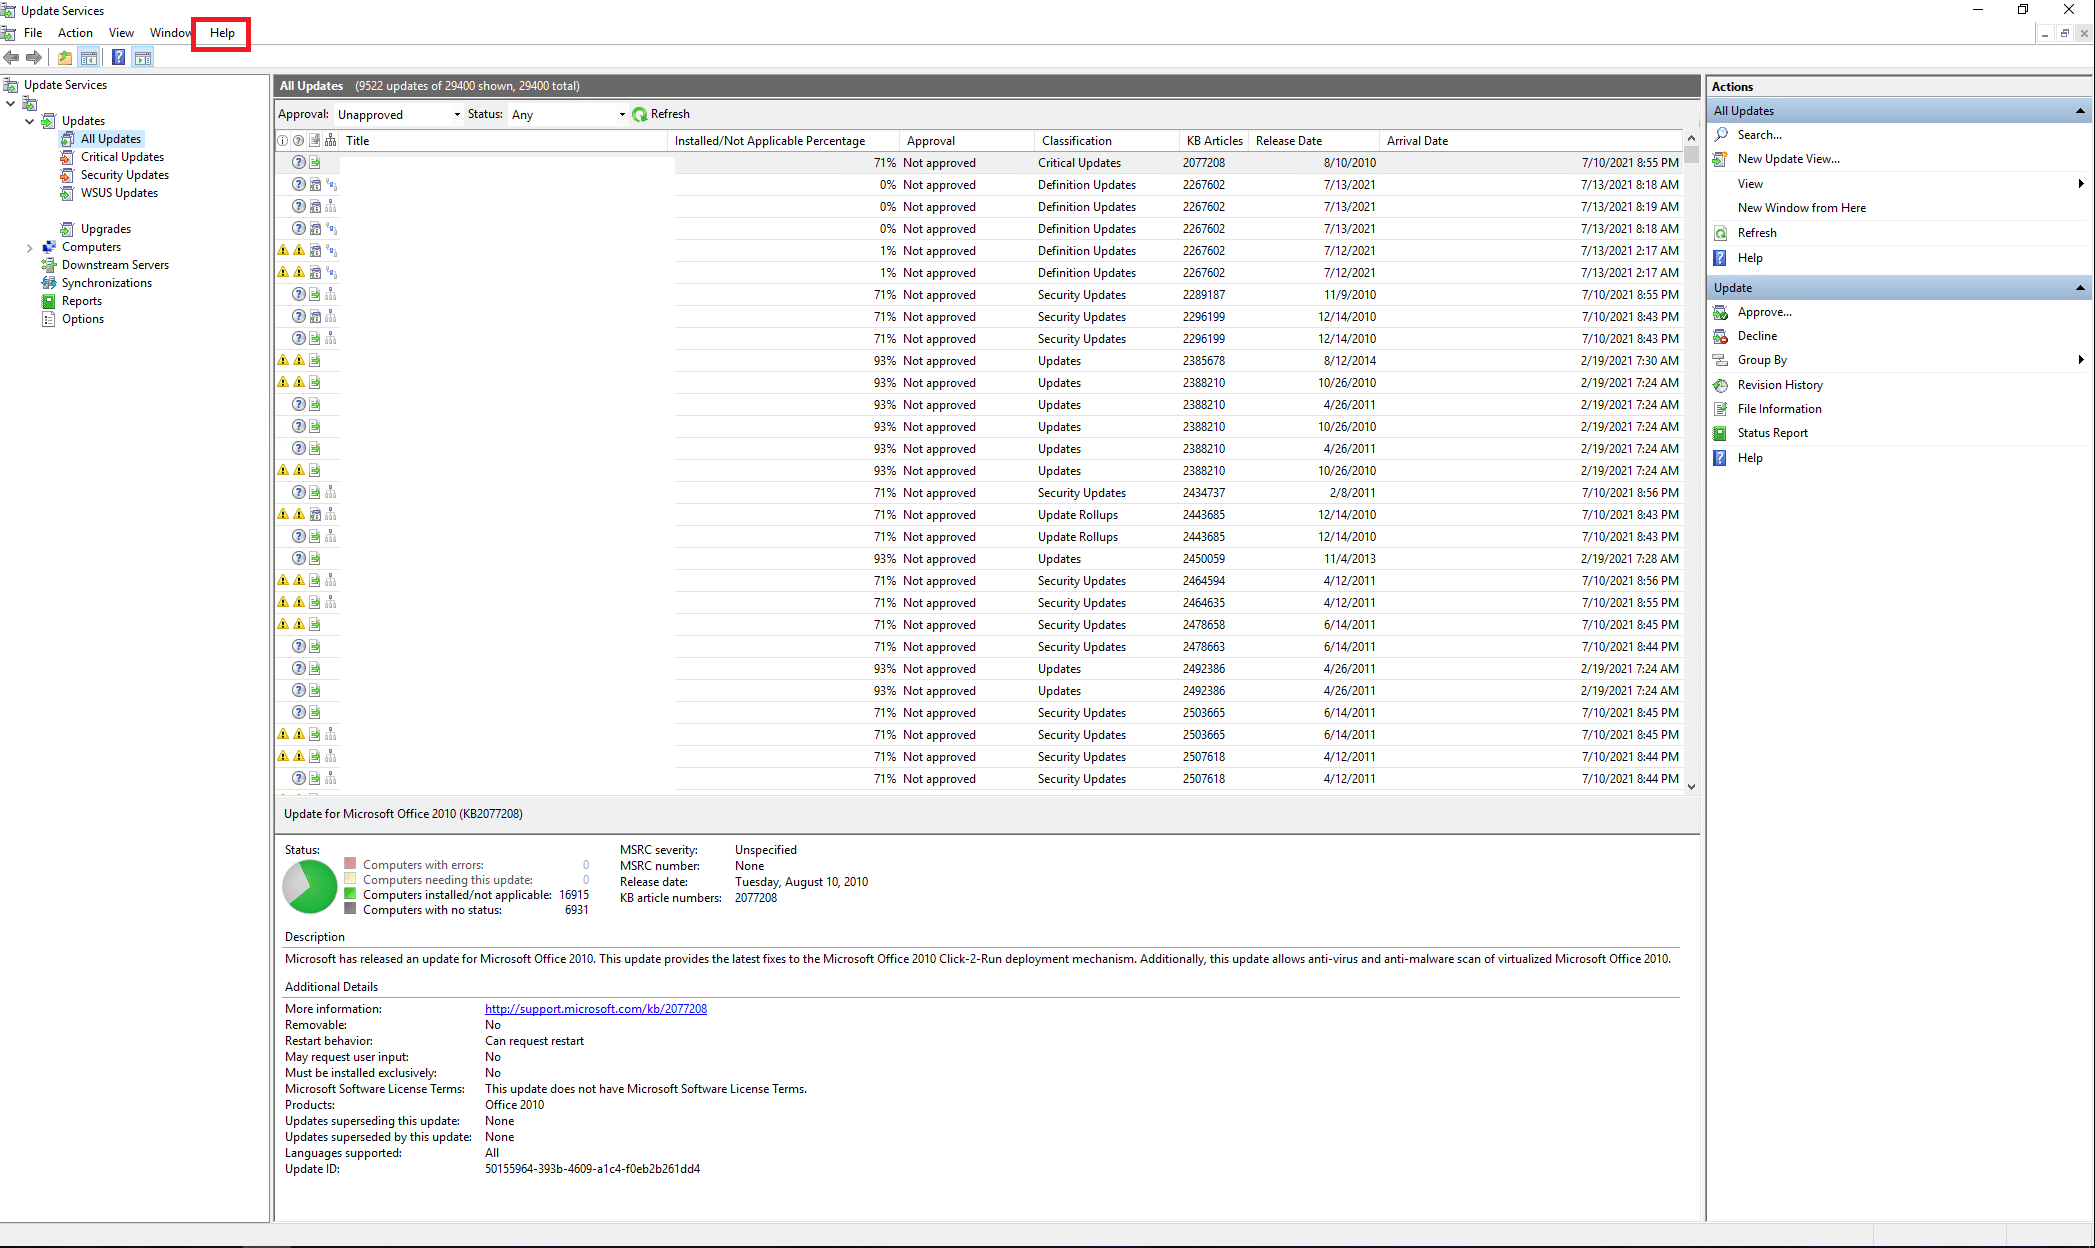Select the WSUS Updates node icon
The height and width of the screenshot is (1248, 2095).
(x=67, y=193)
